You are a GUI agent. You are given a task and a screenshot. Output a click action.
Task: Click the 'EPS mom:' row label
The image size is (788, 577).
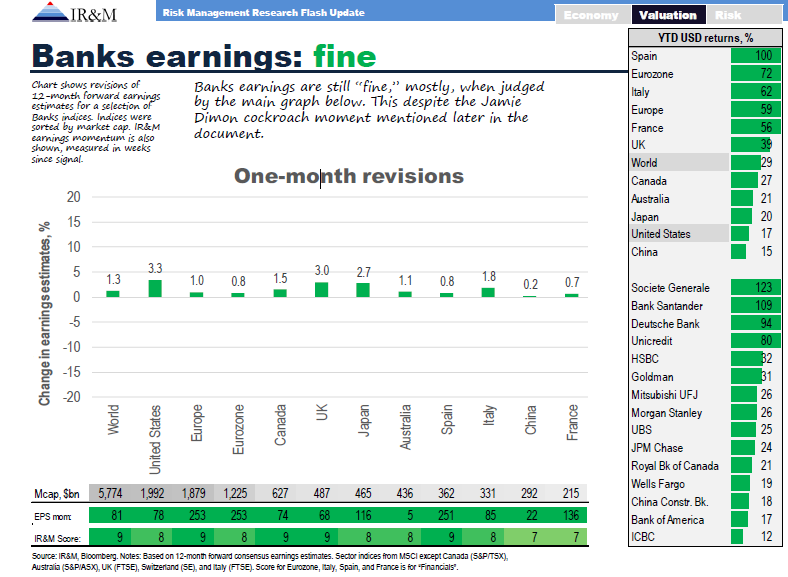pyautogui.click(x=53, y=517)
